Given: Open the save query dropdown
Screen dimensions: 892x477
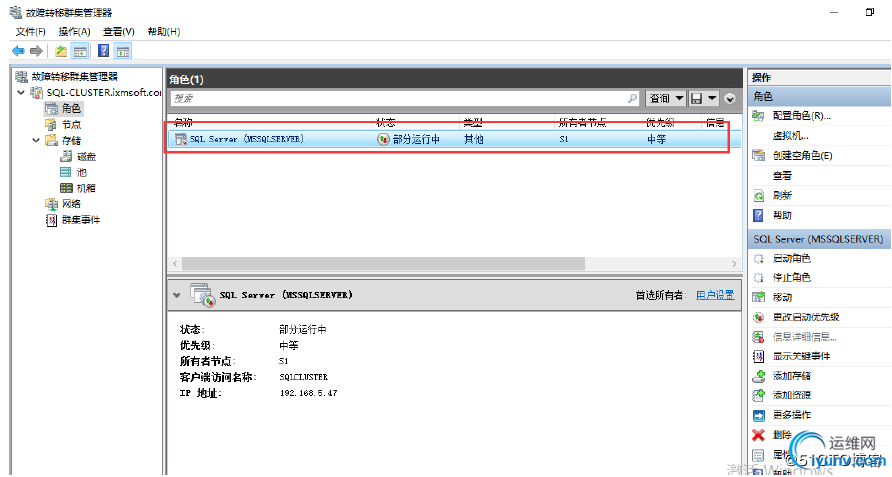Looking at the screenshot, I should coord(704,98).
